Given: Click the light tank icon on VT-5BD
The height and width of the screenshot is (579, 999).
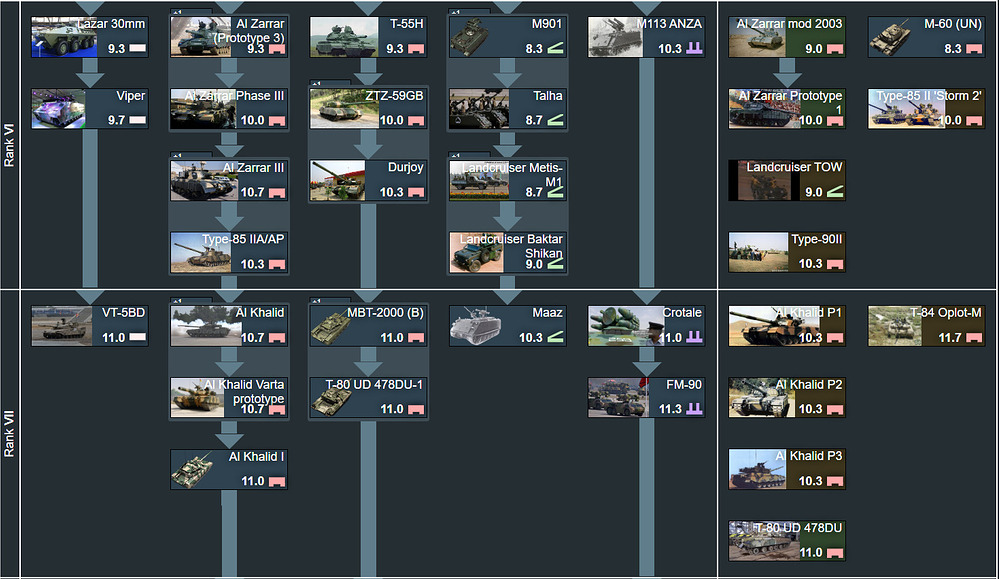Looking at the screenshot, I should tap(138, 338).
